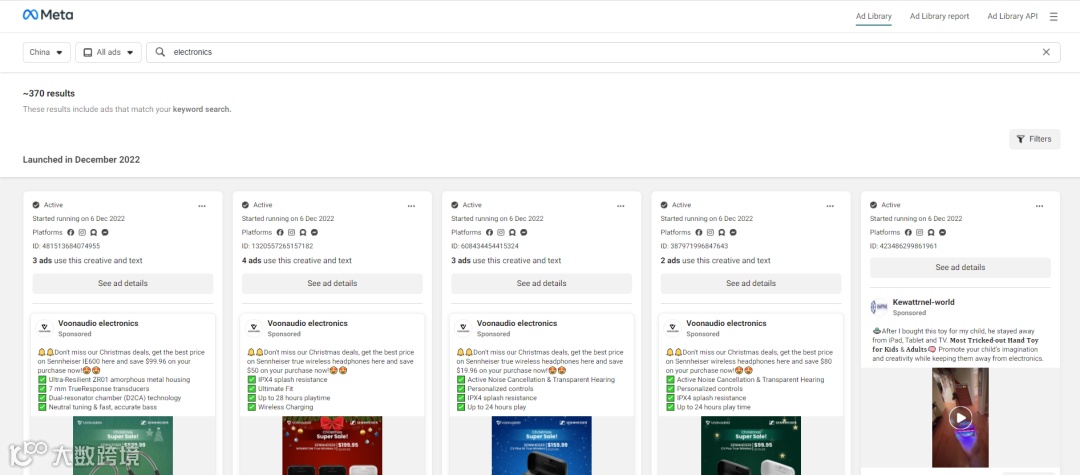Click Voonaudio avatar on the save $50 ad

tap(254, 328)
